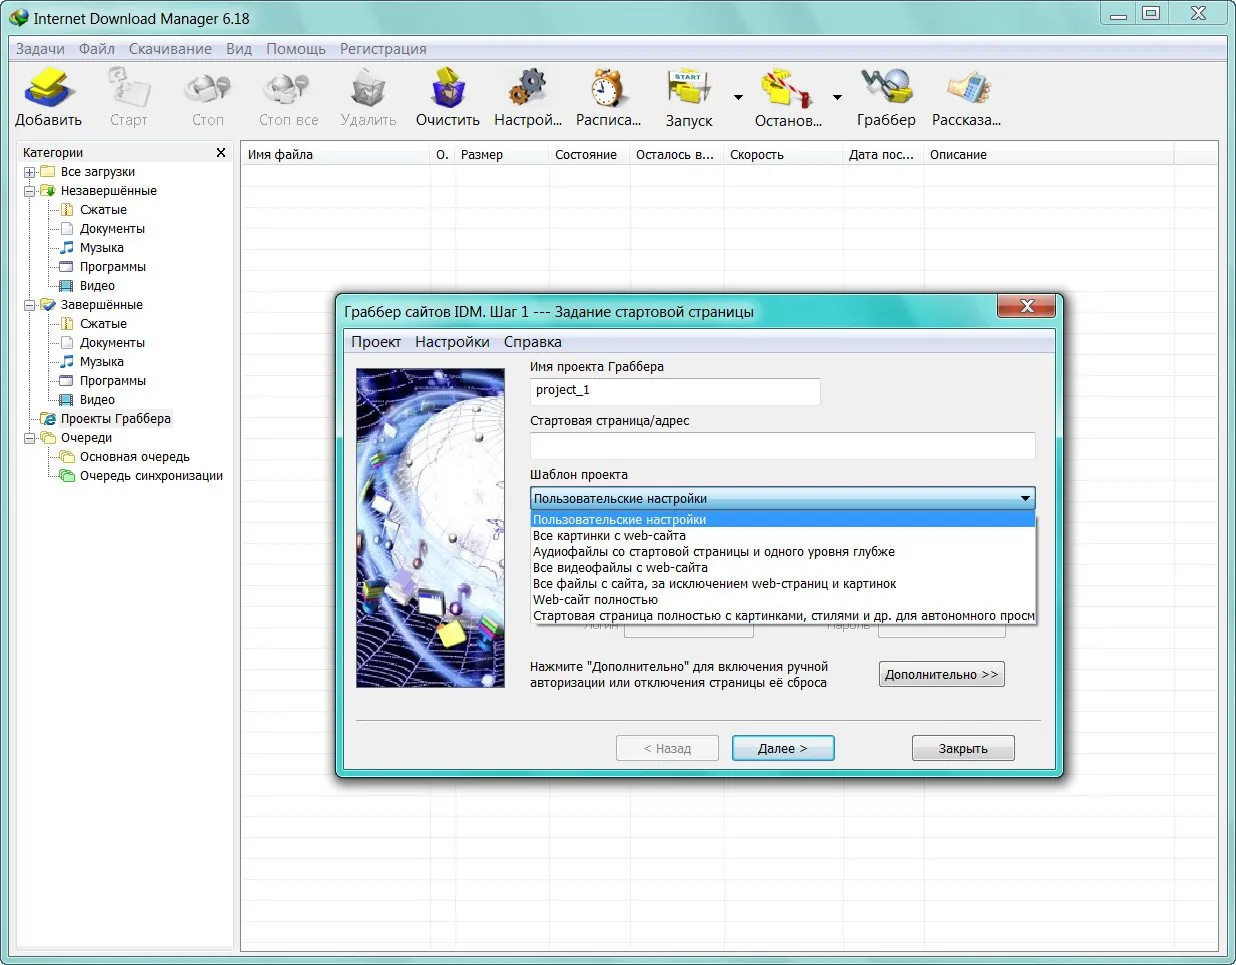Image resolution: width=1236 pixels, height=965 pixels.
Task: Collapse the Очереди tree node
Action: 30,438
